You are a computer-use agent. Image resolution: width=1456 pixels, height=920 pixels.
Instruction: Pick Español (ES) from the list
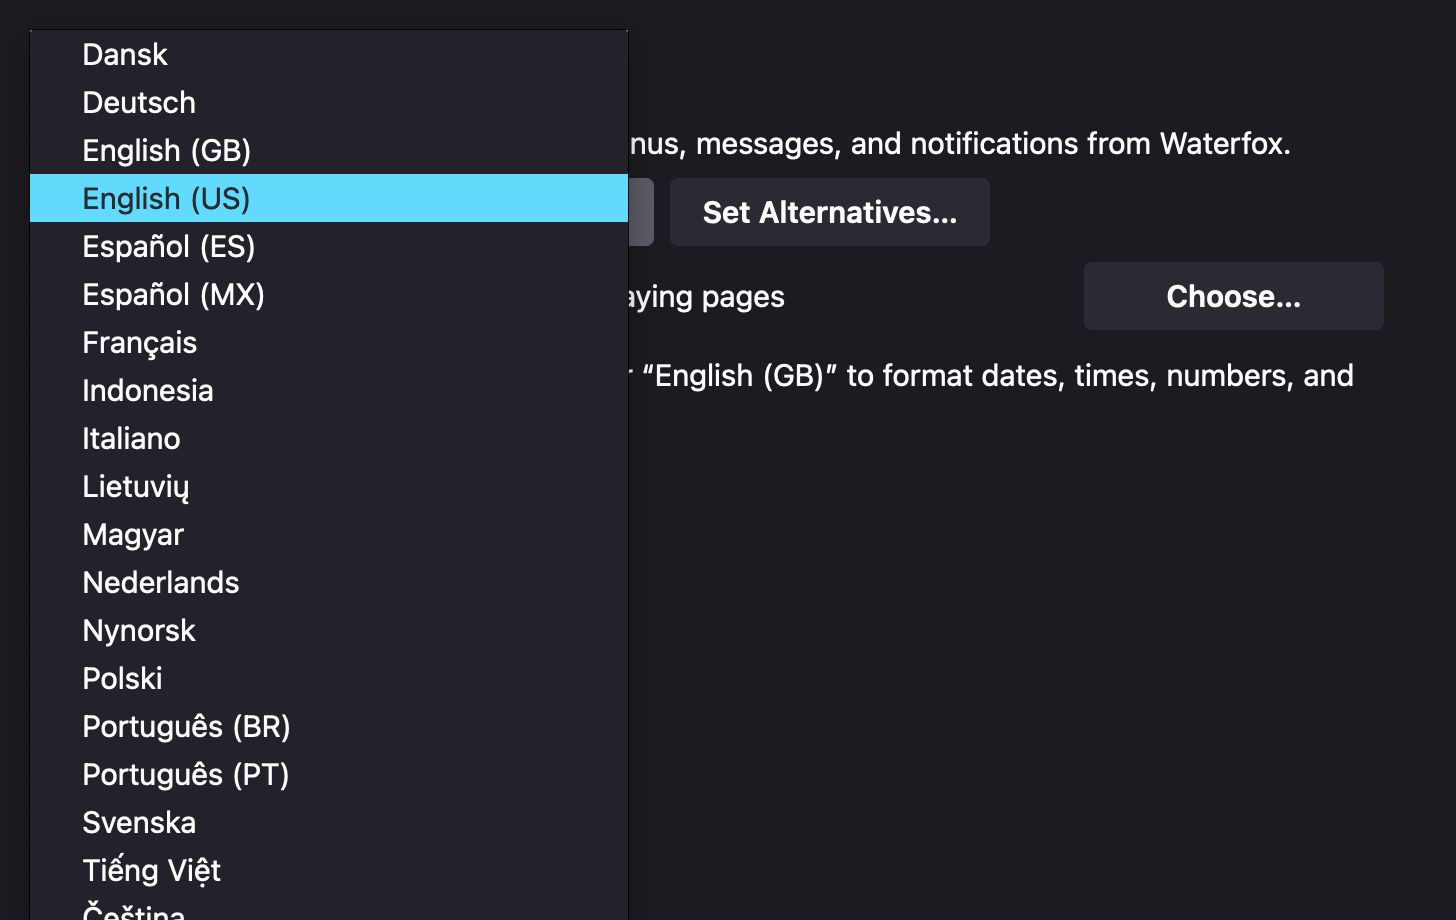tap(169, 246)
